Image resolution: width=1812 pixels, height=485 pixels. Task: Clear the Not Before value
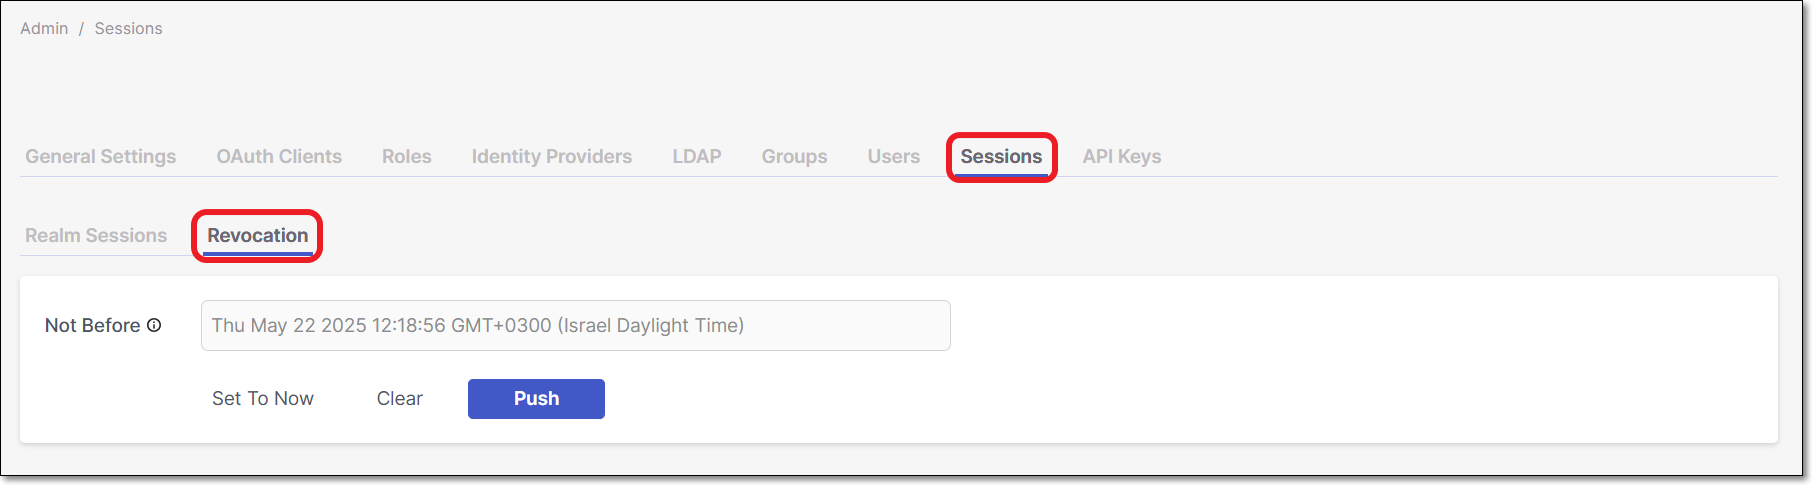pyautogui.click(x=400, y=398)
